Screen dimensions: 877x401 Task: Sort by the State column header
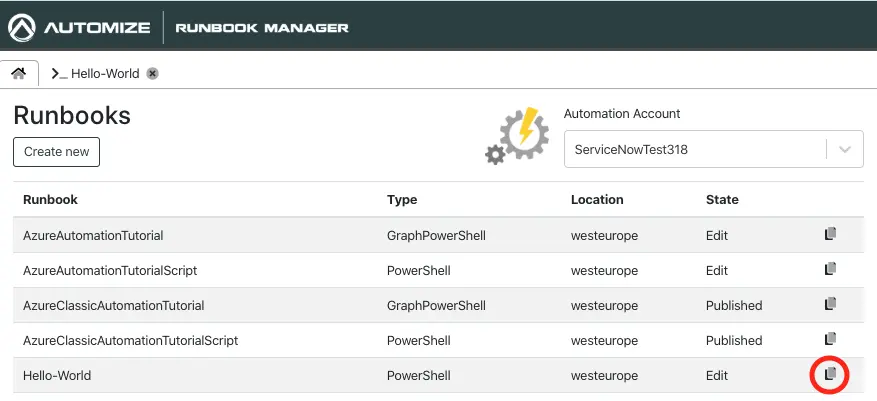tap(722, 200)
